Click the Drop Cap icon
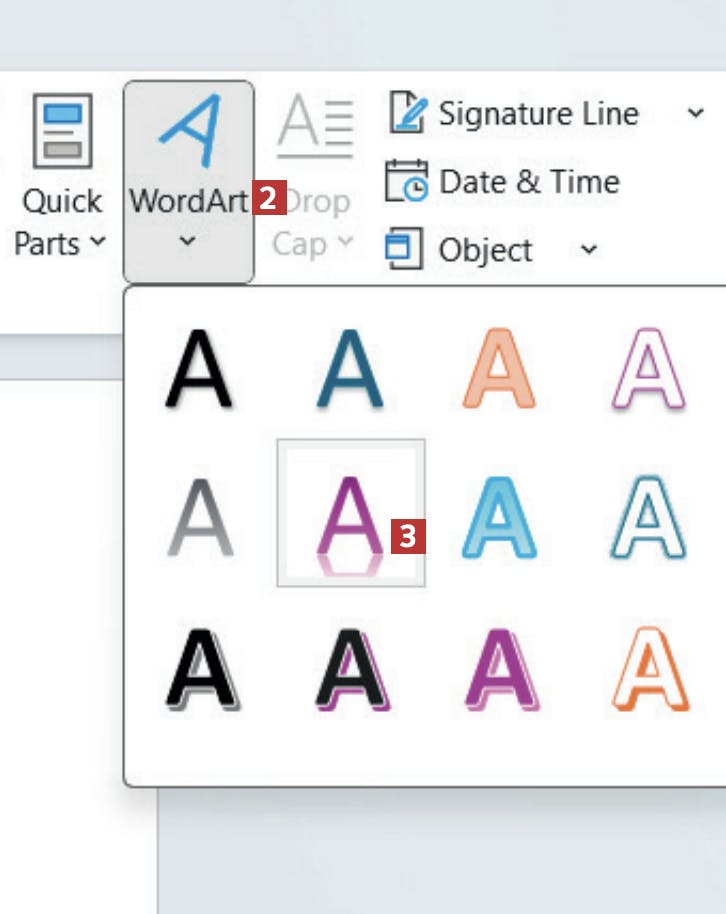Image resolution: width=726 pixels, height=914 pixels. pos(315,127)
